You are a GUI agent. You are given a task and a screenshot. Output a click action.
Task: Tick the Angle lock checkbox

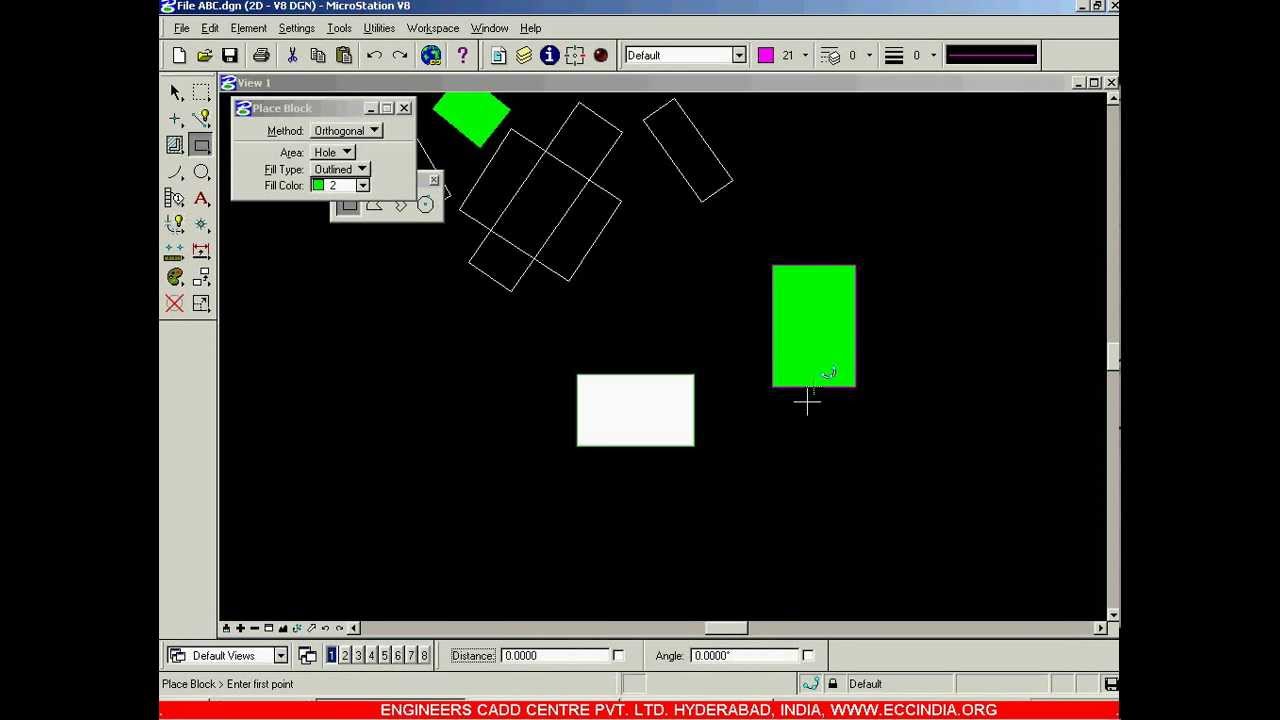pyautogui.click(x=808, y=656)
